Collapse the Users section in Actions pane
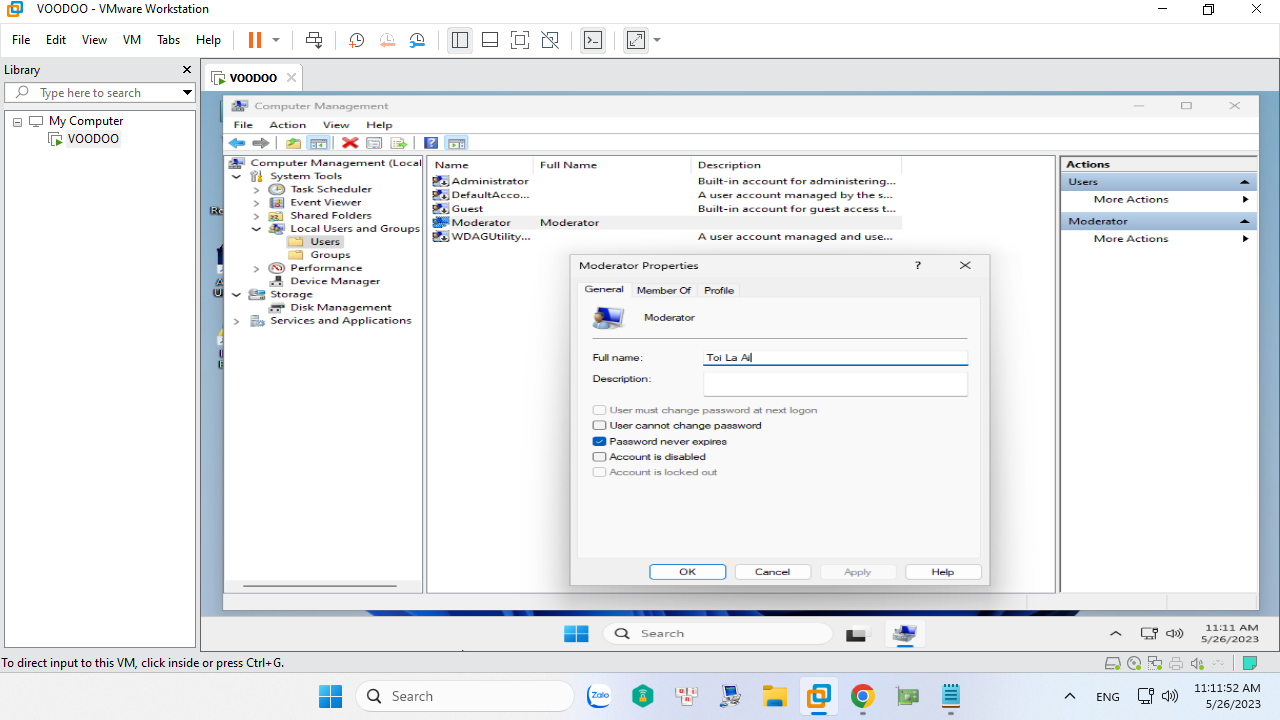Viewport: 1280px width, 720px height. tap(1245, 182)
